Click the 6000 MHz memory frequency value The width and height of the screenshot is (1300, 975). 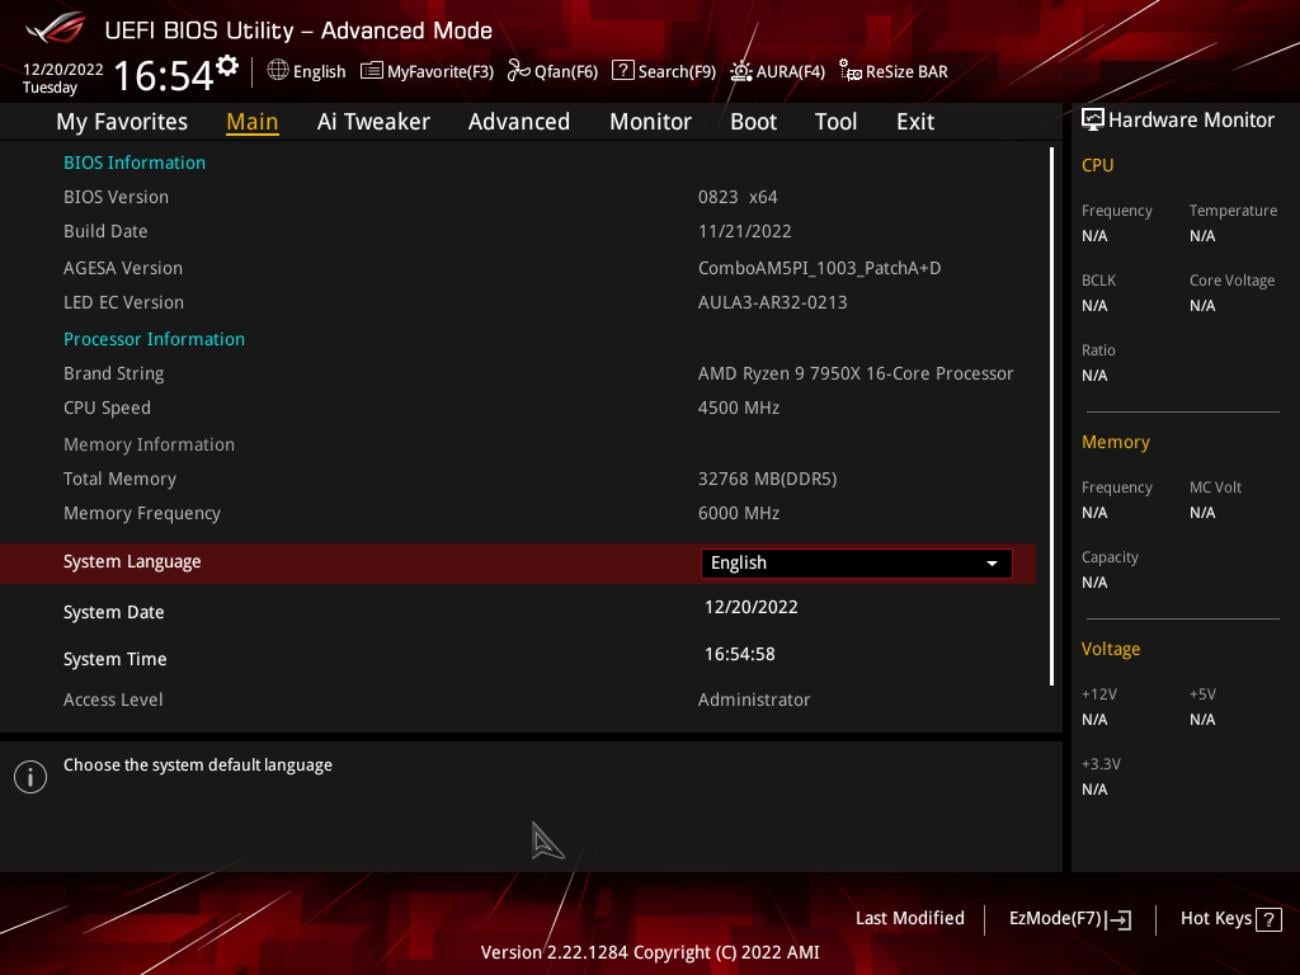click(739, 513)
